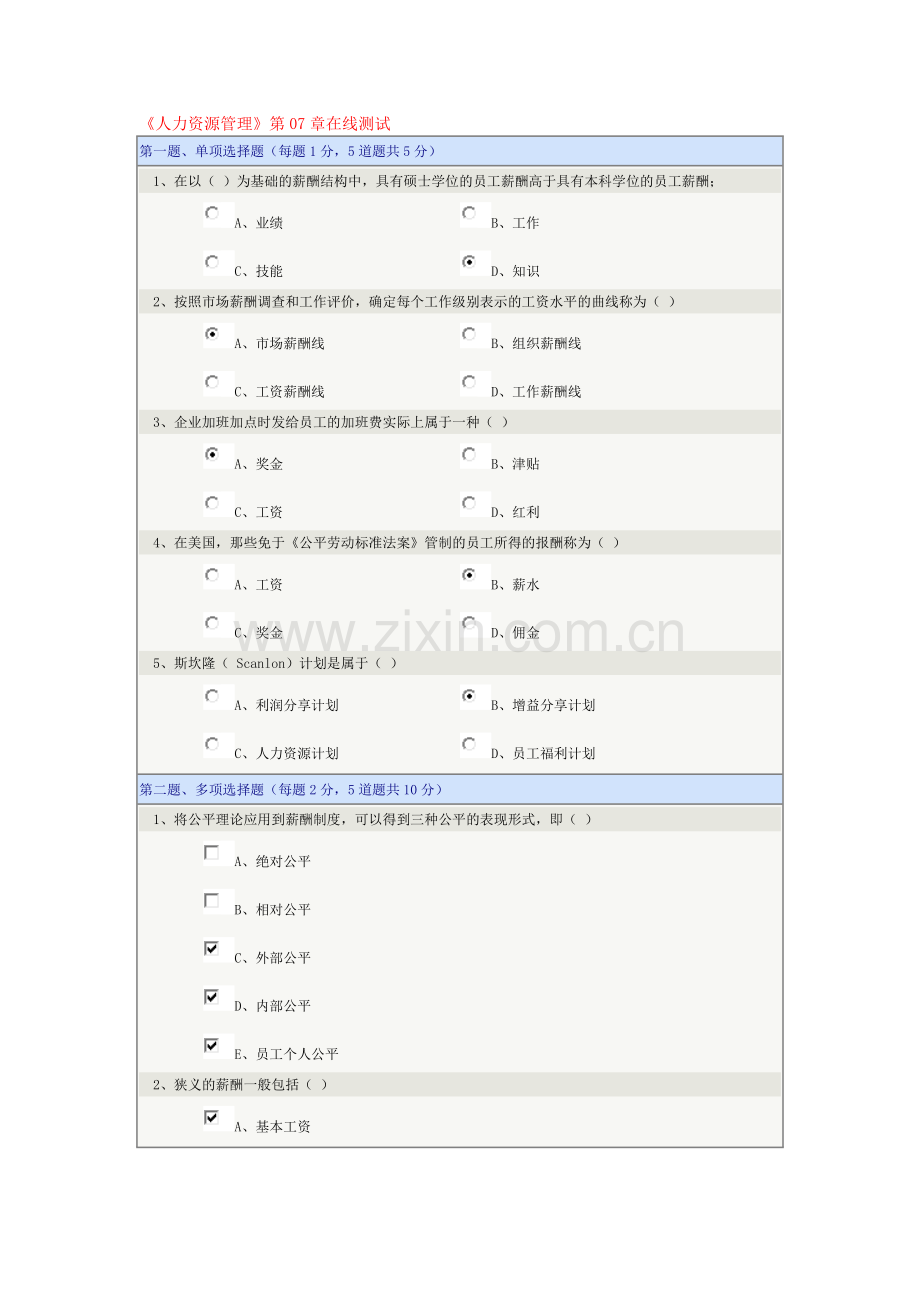
Task: Click the title 《人力资源管理》第07章在线测试
Action: [x=264, y=125]
